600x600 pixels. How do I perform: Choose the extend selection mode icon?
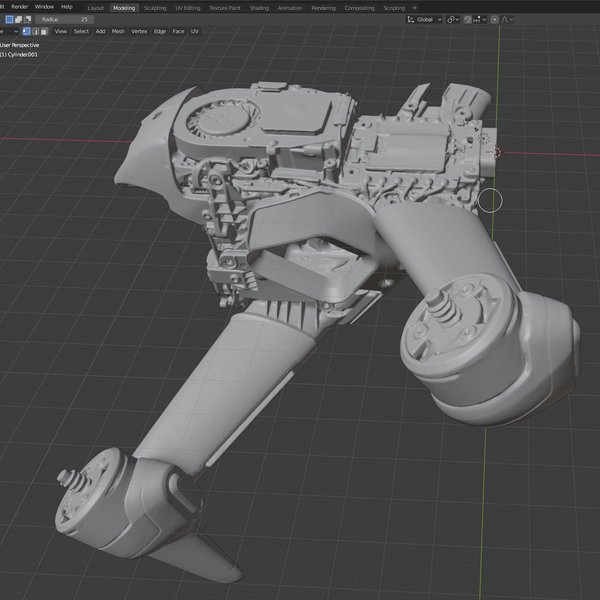pos(18,19)
